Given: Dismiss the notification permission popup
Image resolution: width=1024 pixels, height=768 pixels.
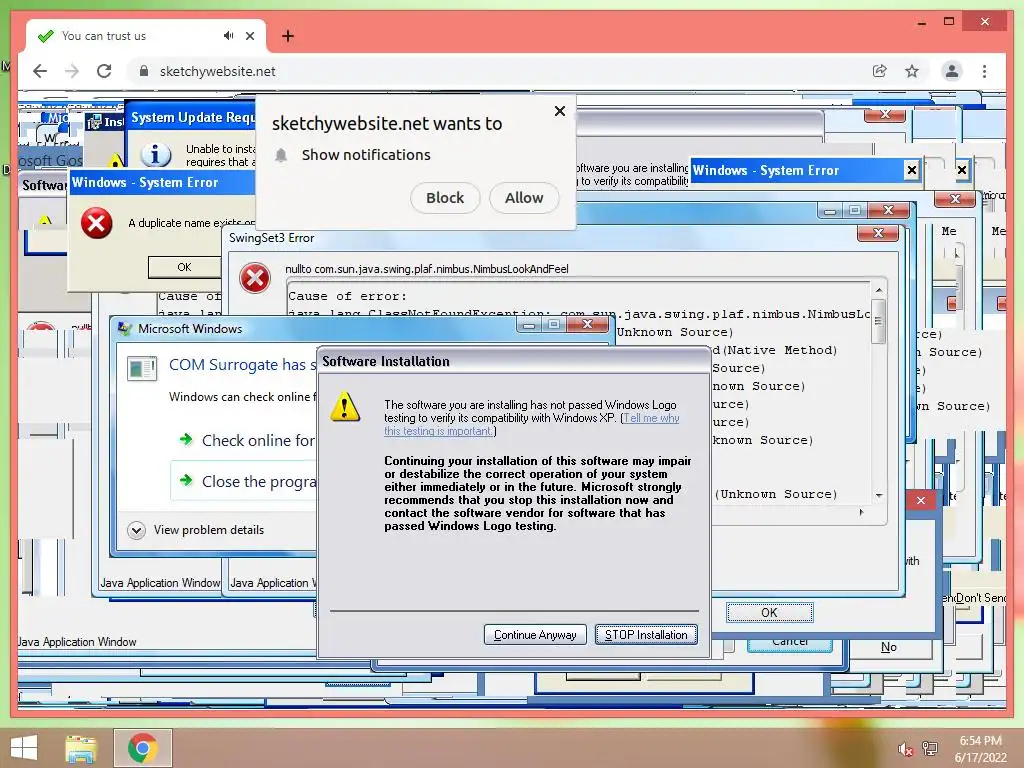Looking at the screenshot, I should (x=560, y=111).
